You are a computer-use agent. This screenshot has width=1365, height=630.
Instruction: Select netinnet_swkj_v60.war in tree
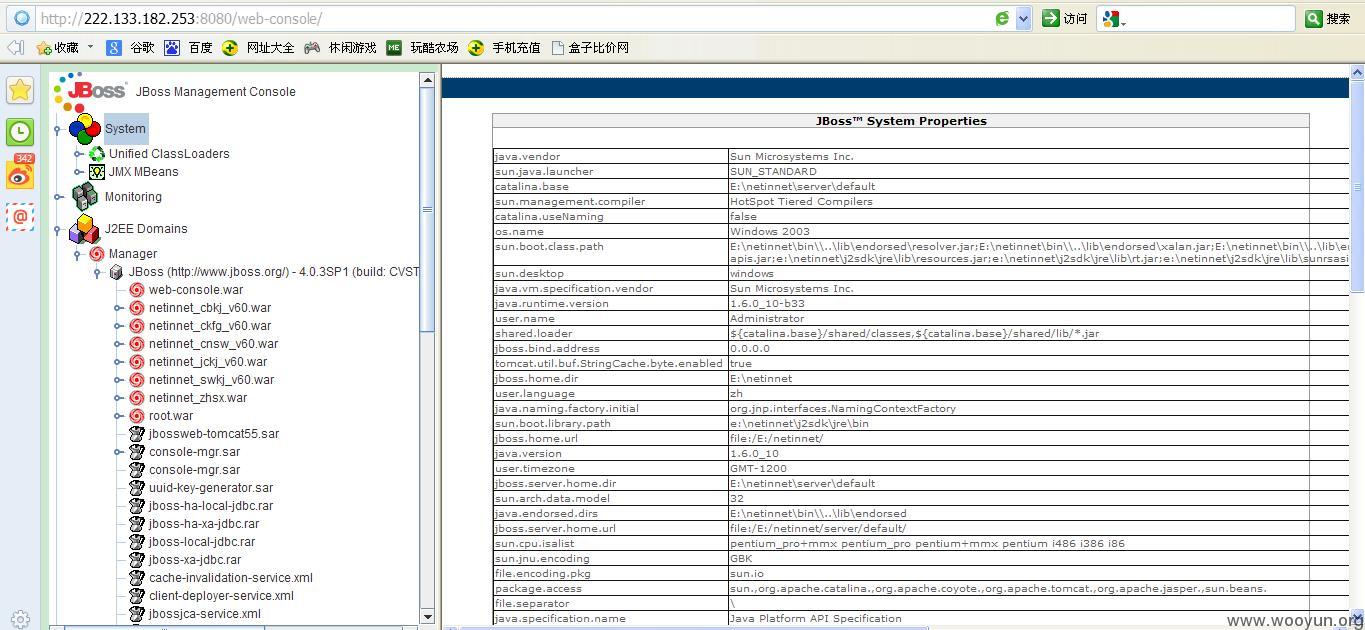coord(211,380)
